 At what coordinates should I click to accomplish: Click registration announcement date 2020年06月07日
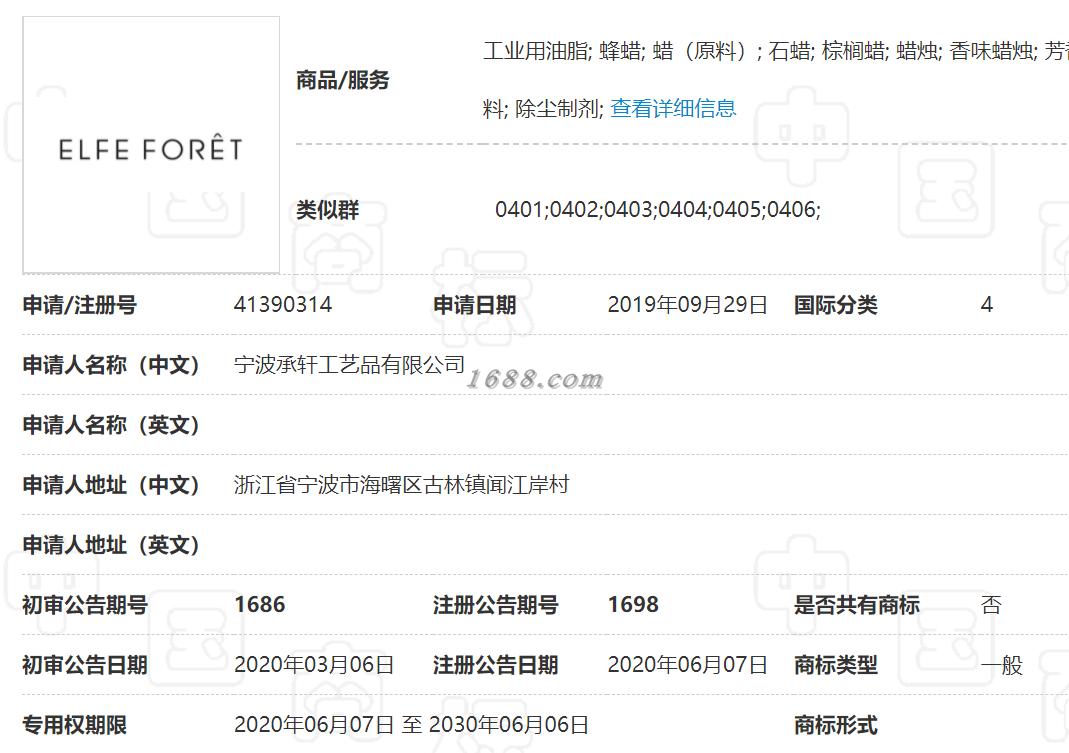pyautogui.click(x=687, y=664)
